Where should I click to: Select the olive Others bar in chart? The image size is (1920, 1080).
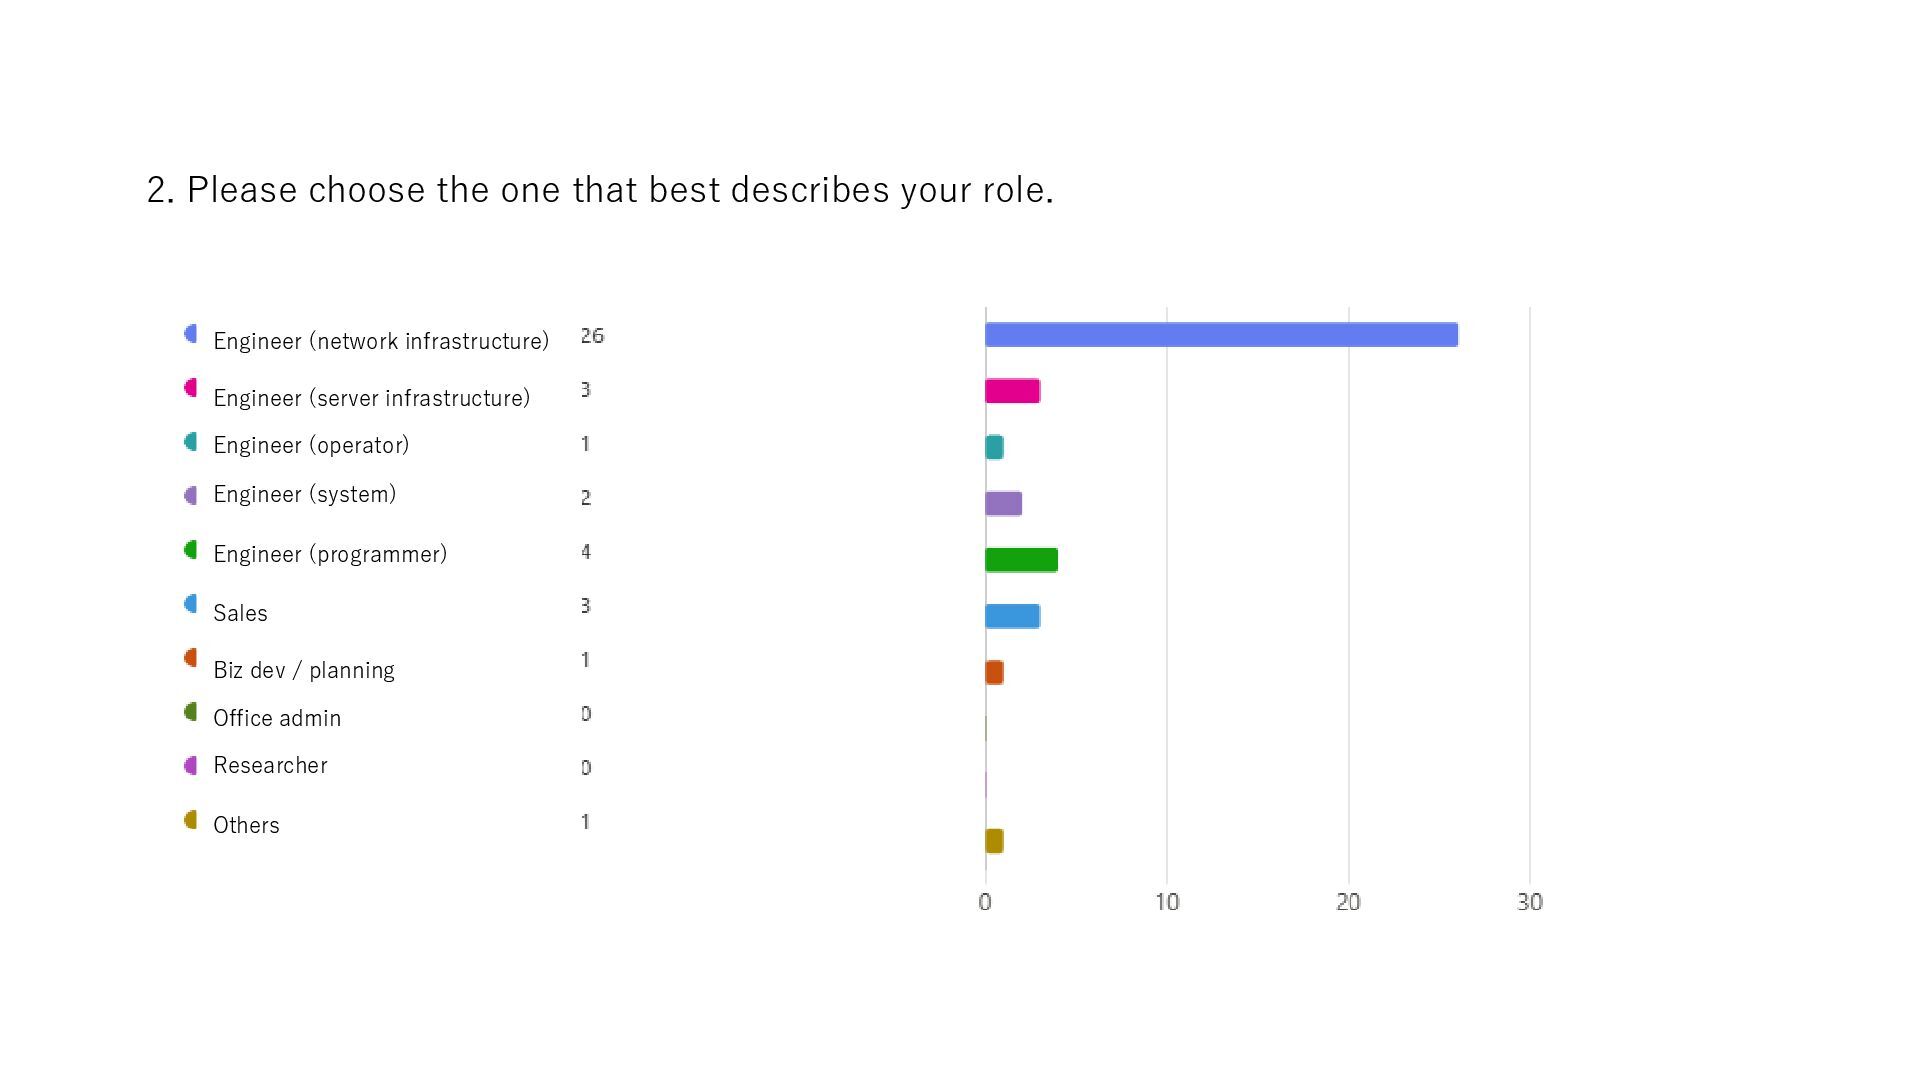[994, 841]
